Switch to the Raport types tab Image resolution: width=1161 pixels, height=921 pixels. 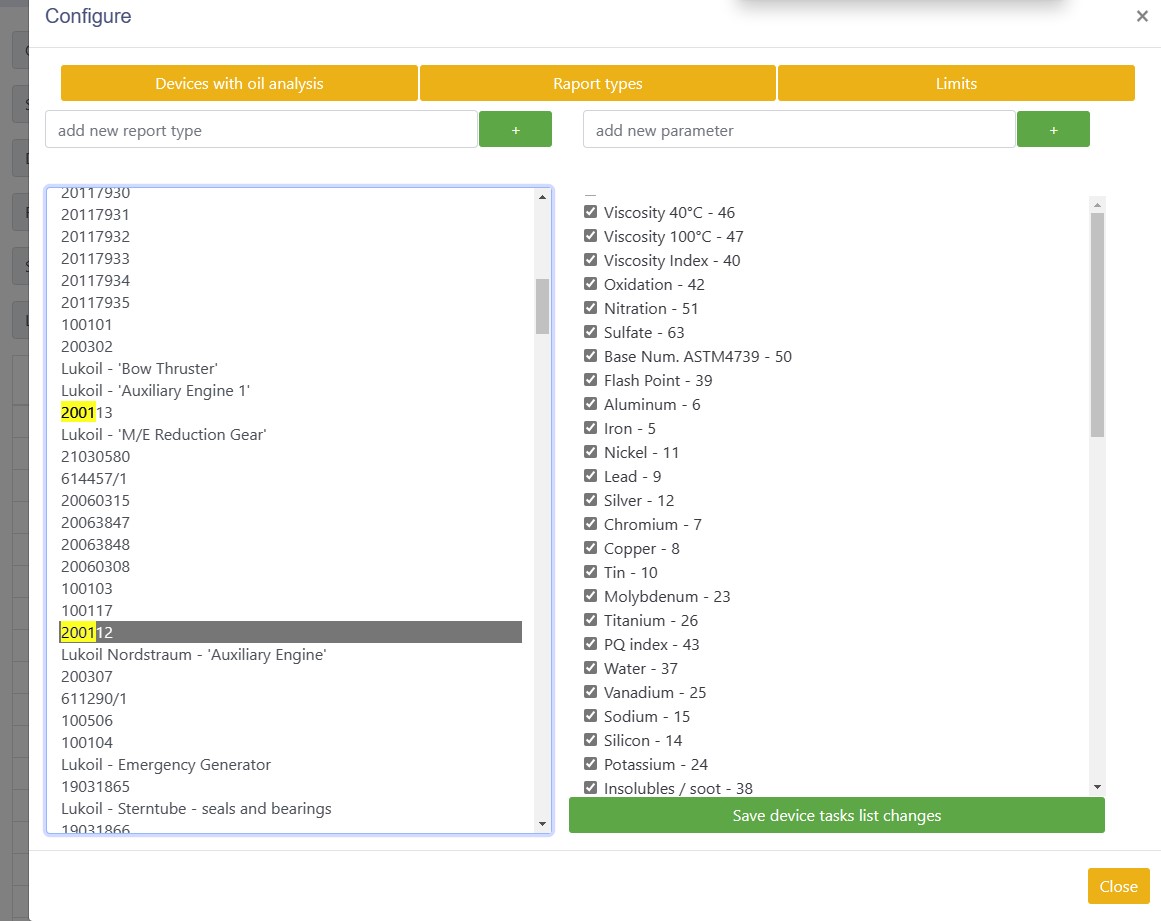tap(597, 83)
